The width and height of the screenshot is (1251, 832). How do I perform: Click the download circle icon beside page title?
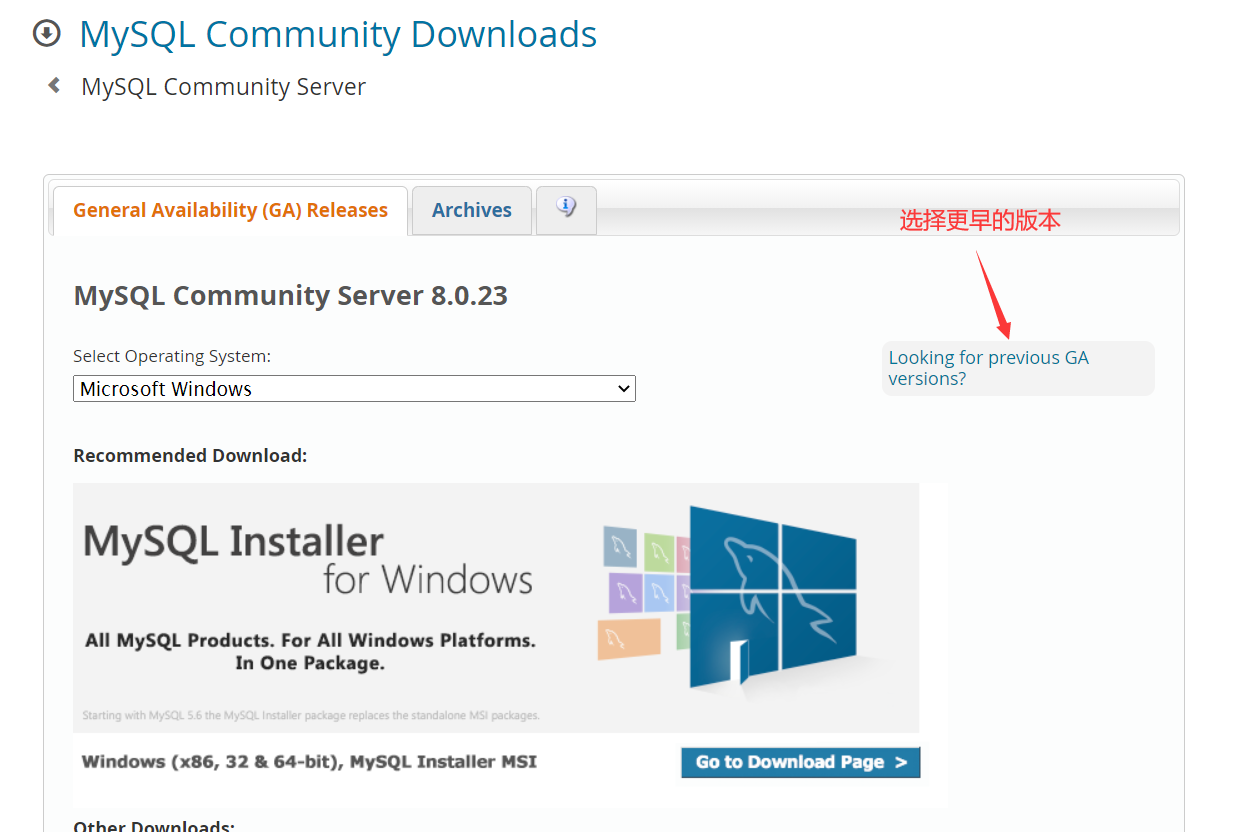point(47,34)
